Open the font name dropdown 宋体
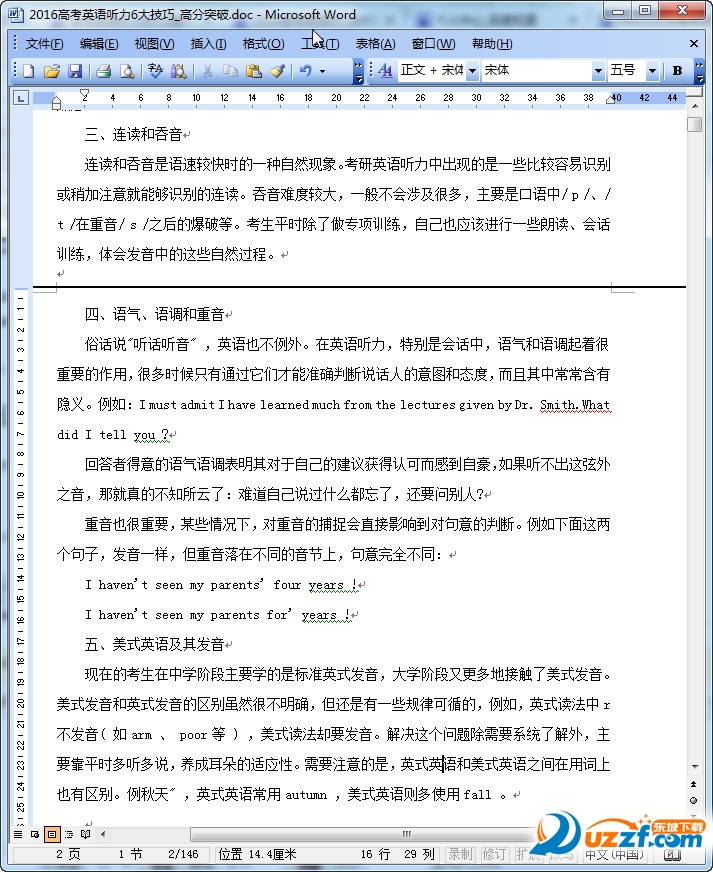The height and width of the screenshot is (872, 713). coord(598,71)
